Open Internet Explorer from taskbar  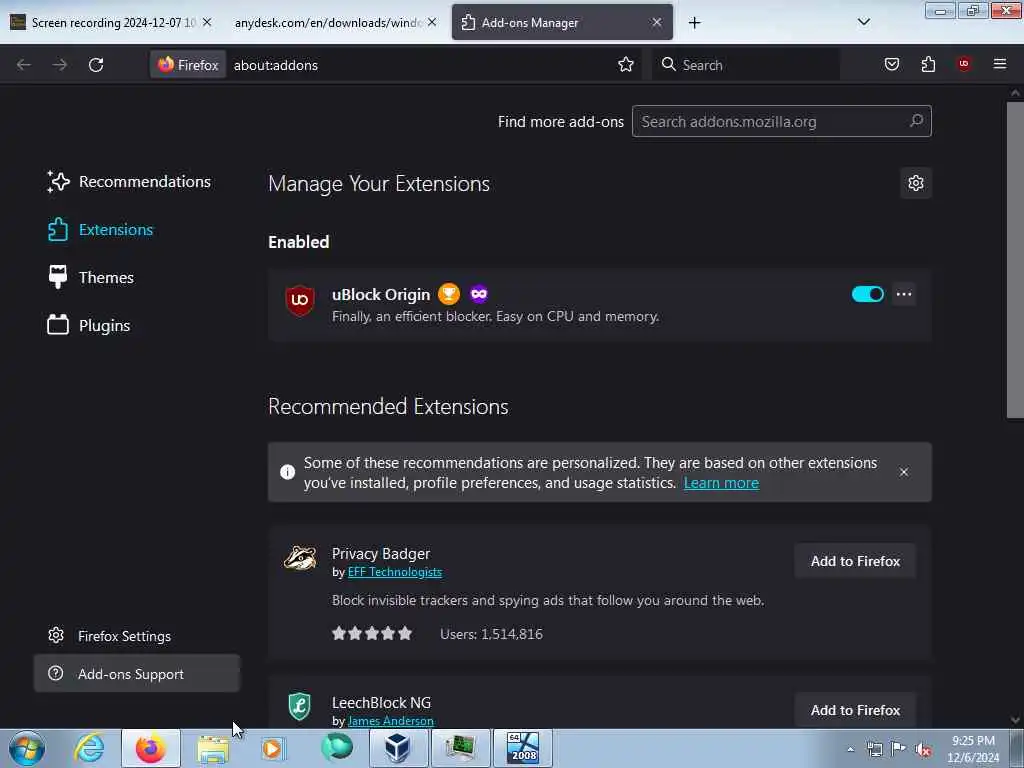point(89,748)
